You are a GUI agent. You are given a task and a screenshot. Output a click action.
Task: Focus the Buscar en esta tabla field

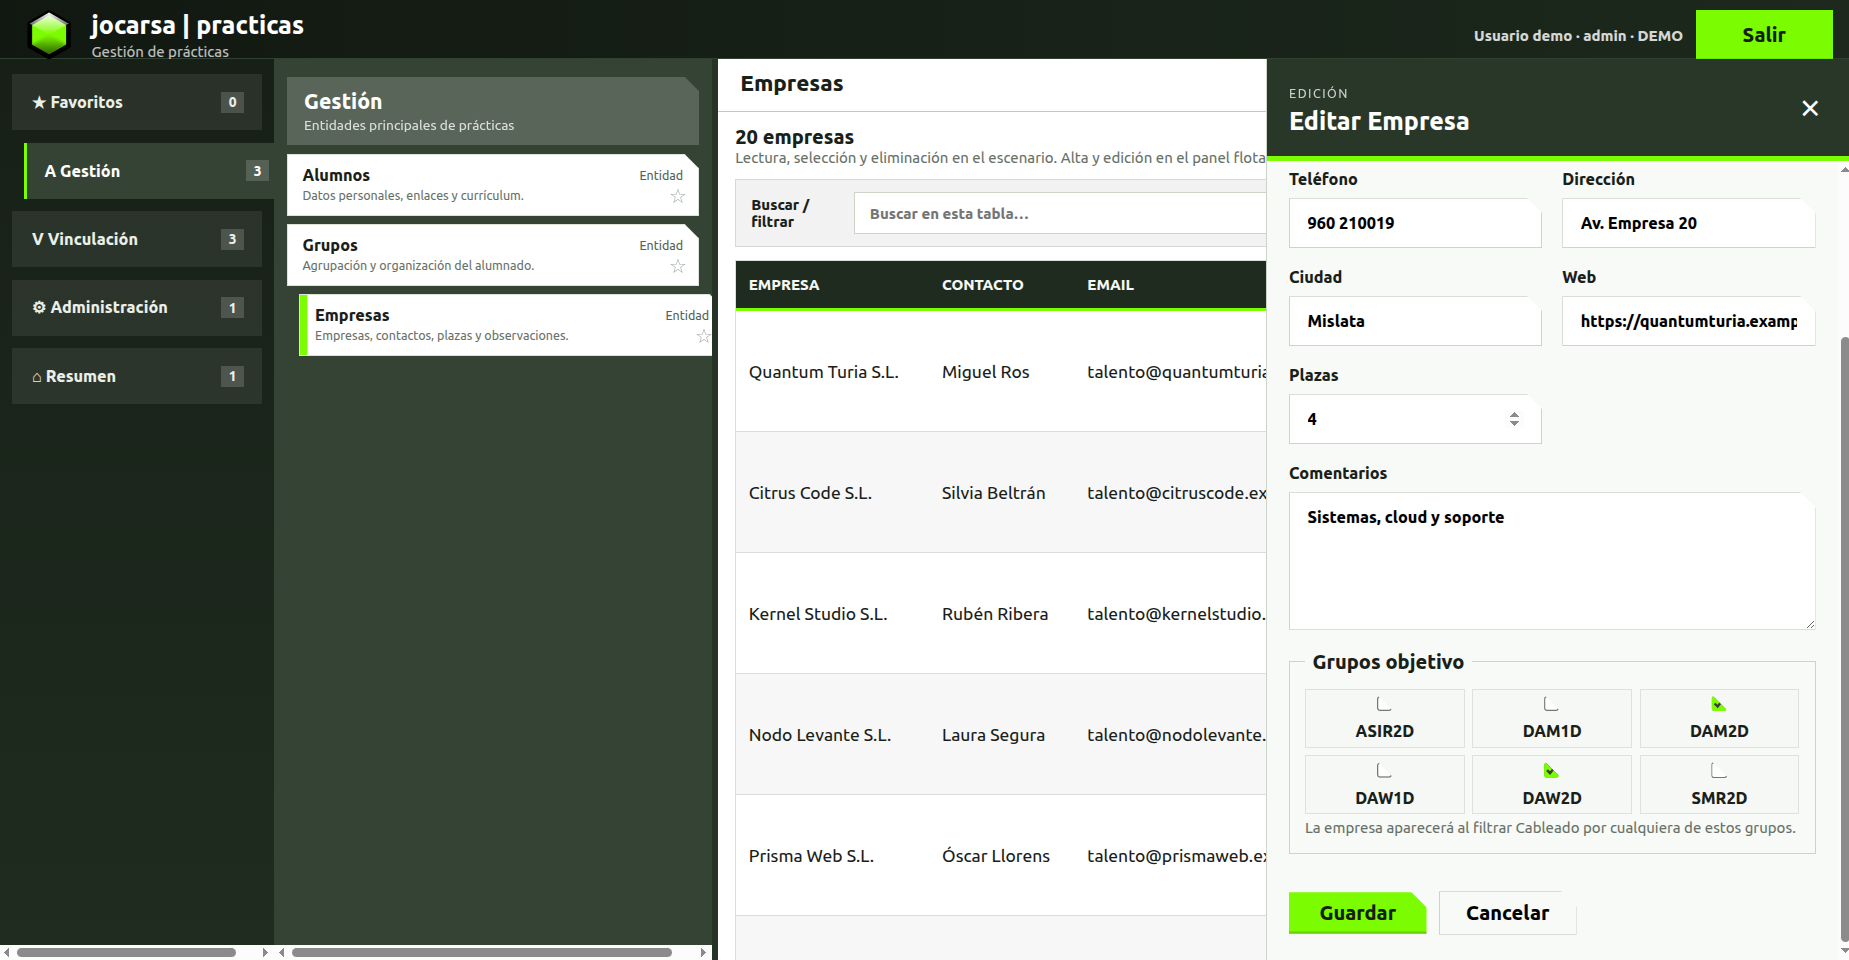[1060, 213]
